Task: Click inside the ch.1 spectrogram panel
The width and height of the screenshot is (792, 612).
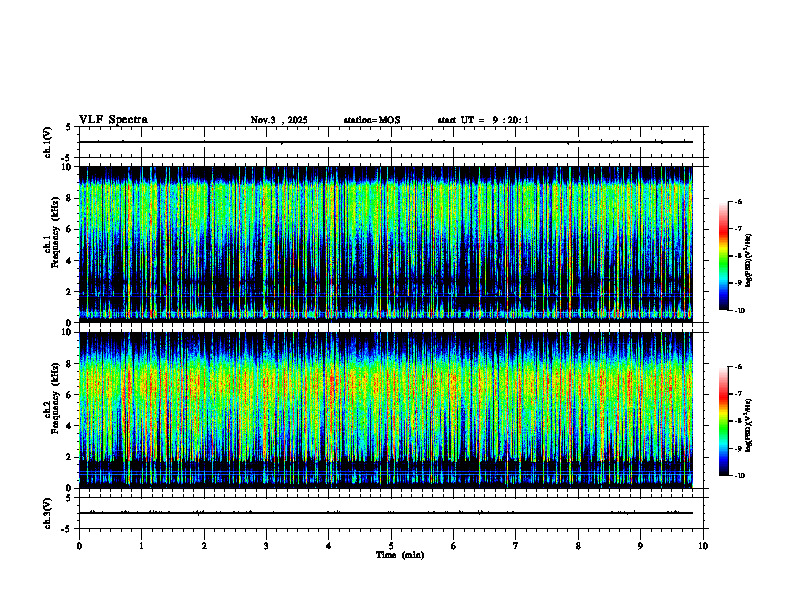Action: 386,244
